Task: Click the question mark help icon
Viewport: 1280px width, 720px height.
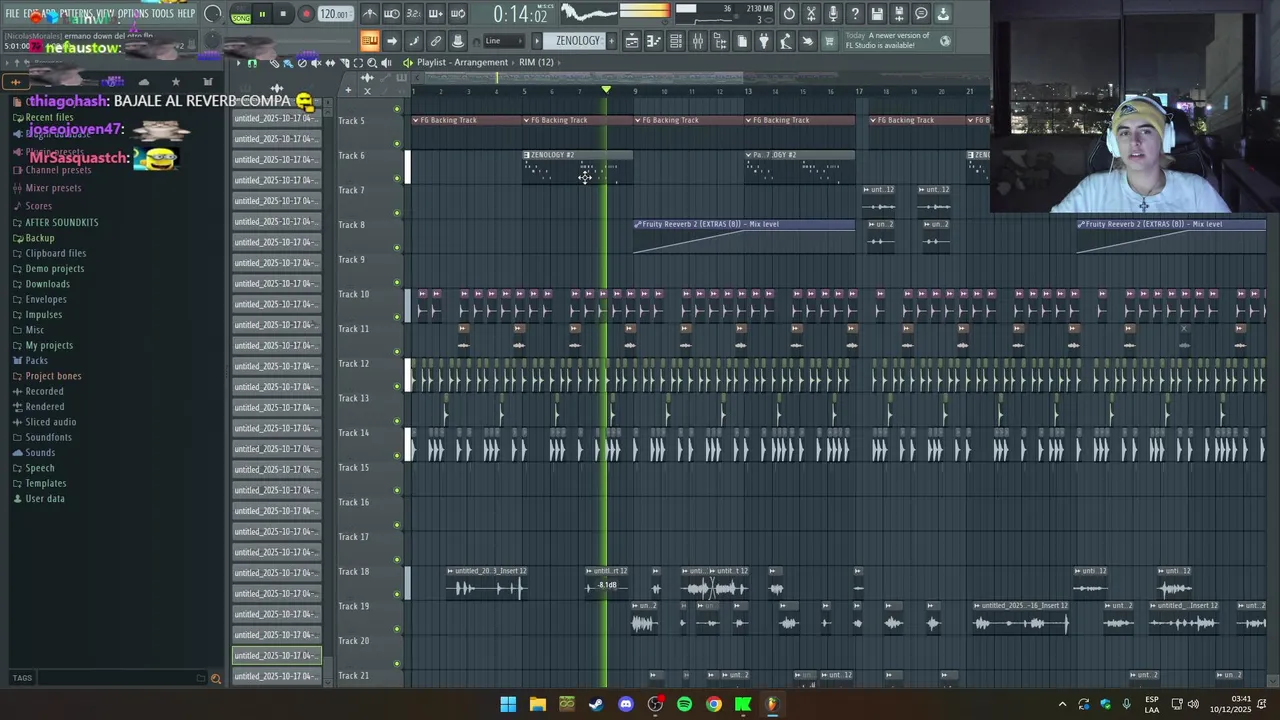Action: click(x=855, y=14)
